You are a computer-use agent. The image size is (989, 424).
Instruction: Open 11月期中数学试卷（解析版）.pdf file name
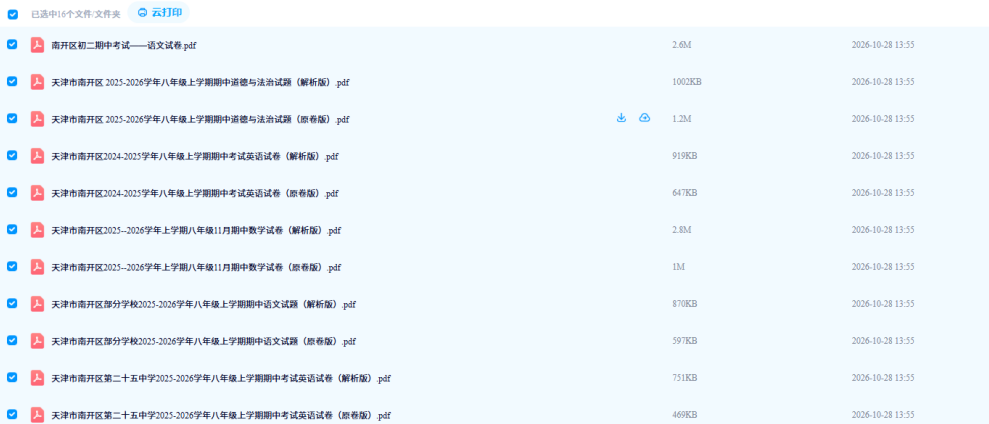(x=196, y=230)
